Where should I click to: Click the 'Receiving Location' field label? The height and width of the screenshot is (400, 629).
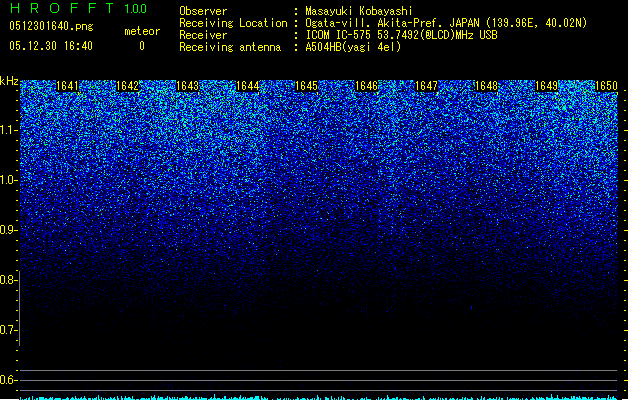(233, 23)
